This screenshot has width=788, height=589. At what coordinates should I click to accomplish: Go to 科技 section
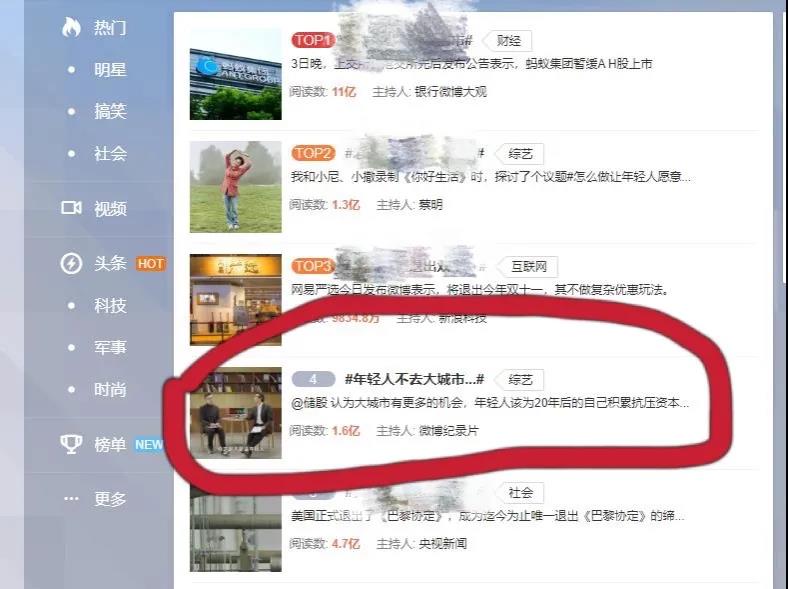(110, 306)
